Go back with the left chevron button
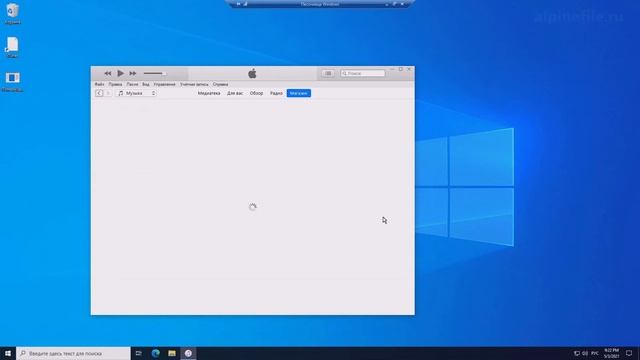The width and height of the screenshot is (640, 360). pyautogui.click(x=99, y=93)
